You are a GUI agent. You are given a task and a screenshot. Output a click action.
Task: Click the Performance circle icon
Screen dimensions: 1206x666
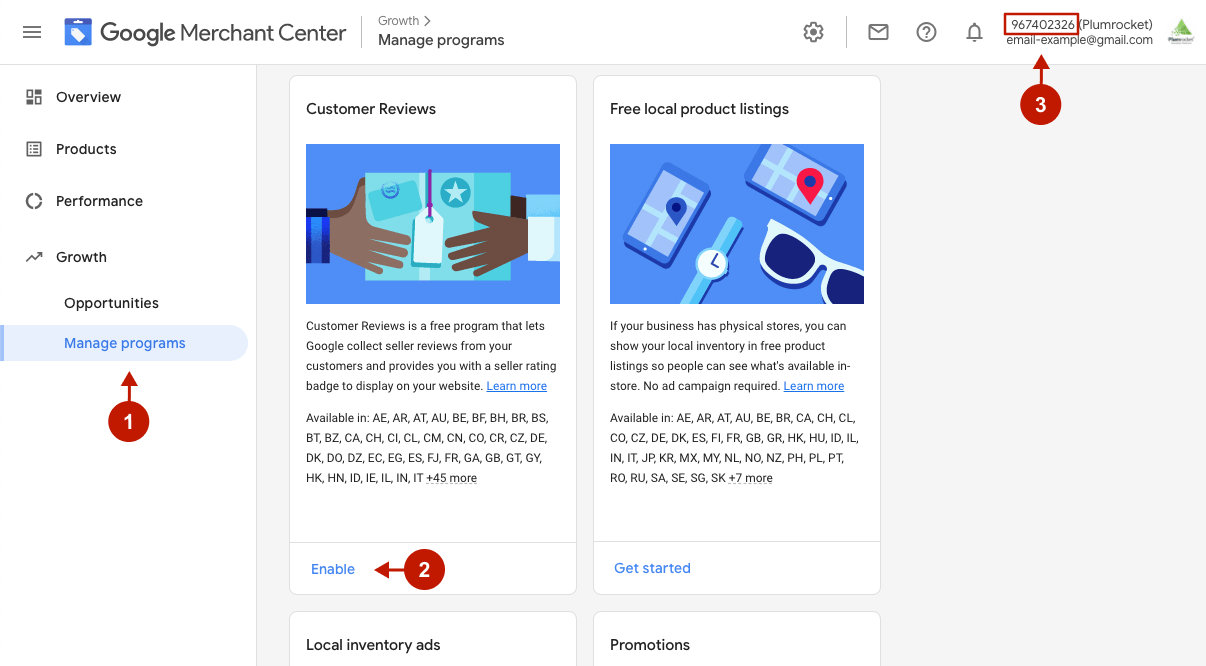tap(34, 201)
